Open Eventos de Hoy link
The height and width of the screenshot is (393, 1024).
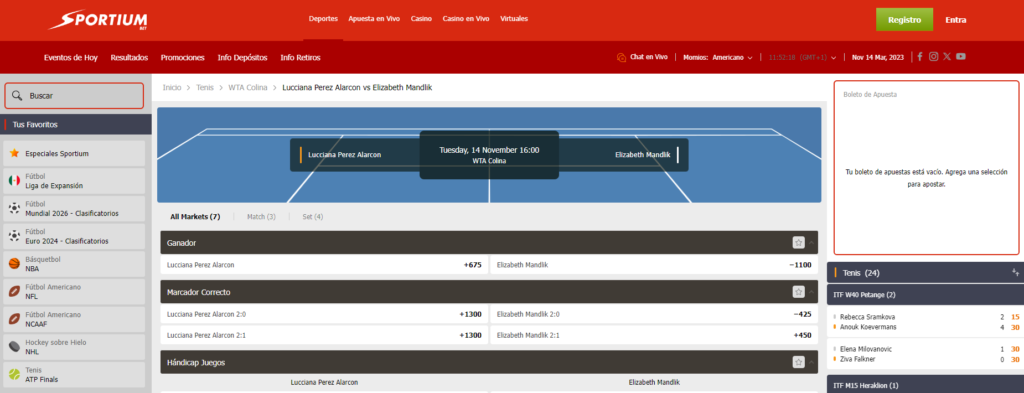71,57
